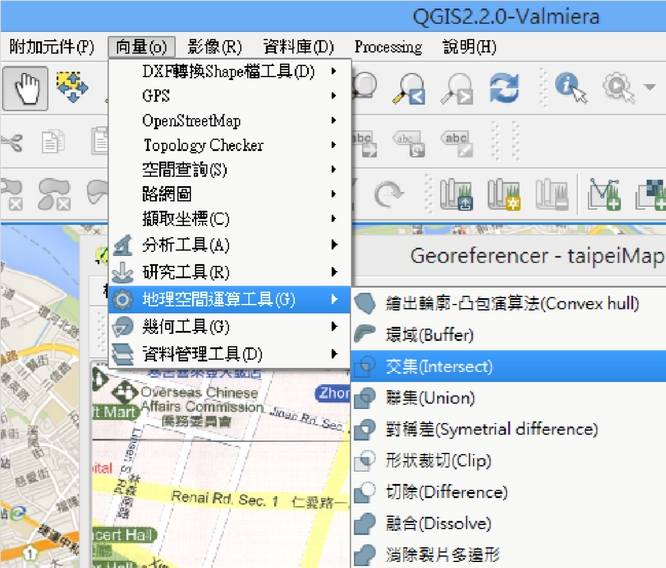This screenshot has width=666, height=568.
Task: Click the Pan Map to Selection icon
Action: tap(72, 88)
